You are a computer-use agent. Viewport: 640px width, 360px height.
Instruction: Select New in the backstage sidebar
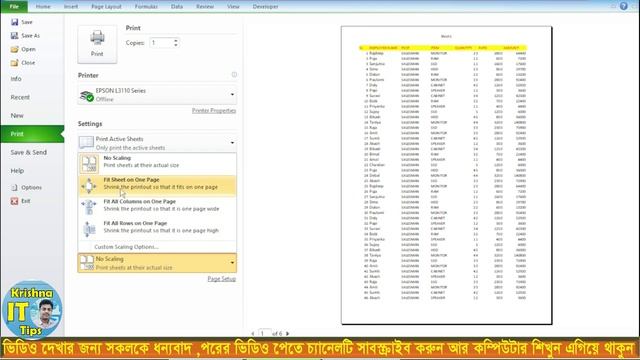[17, 116]
